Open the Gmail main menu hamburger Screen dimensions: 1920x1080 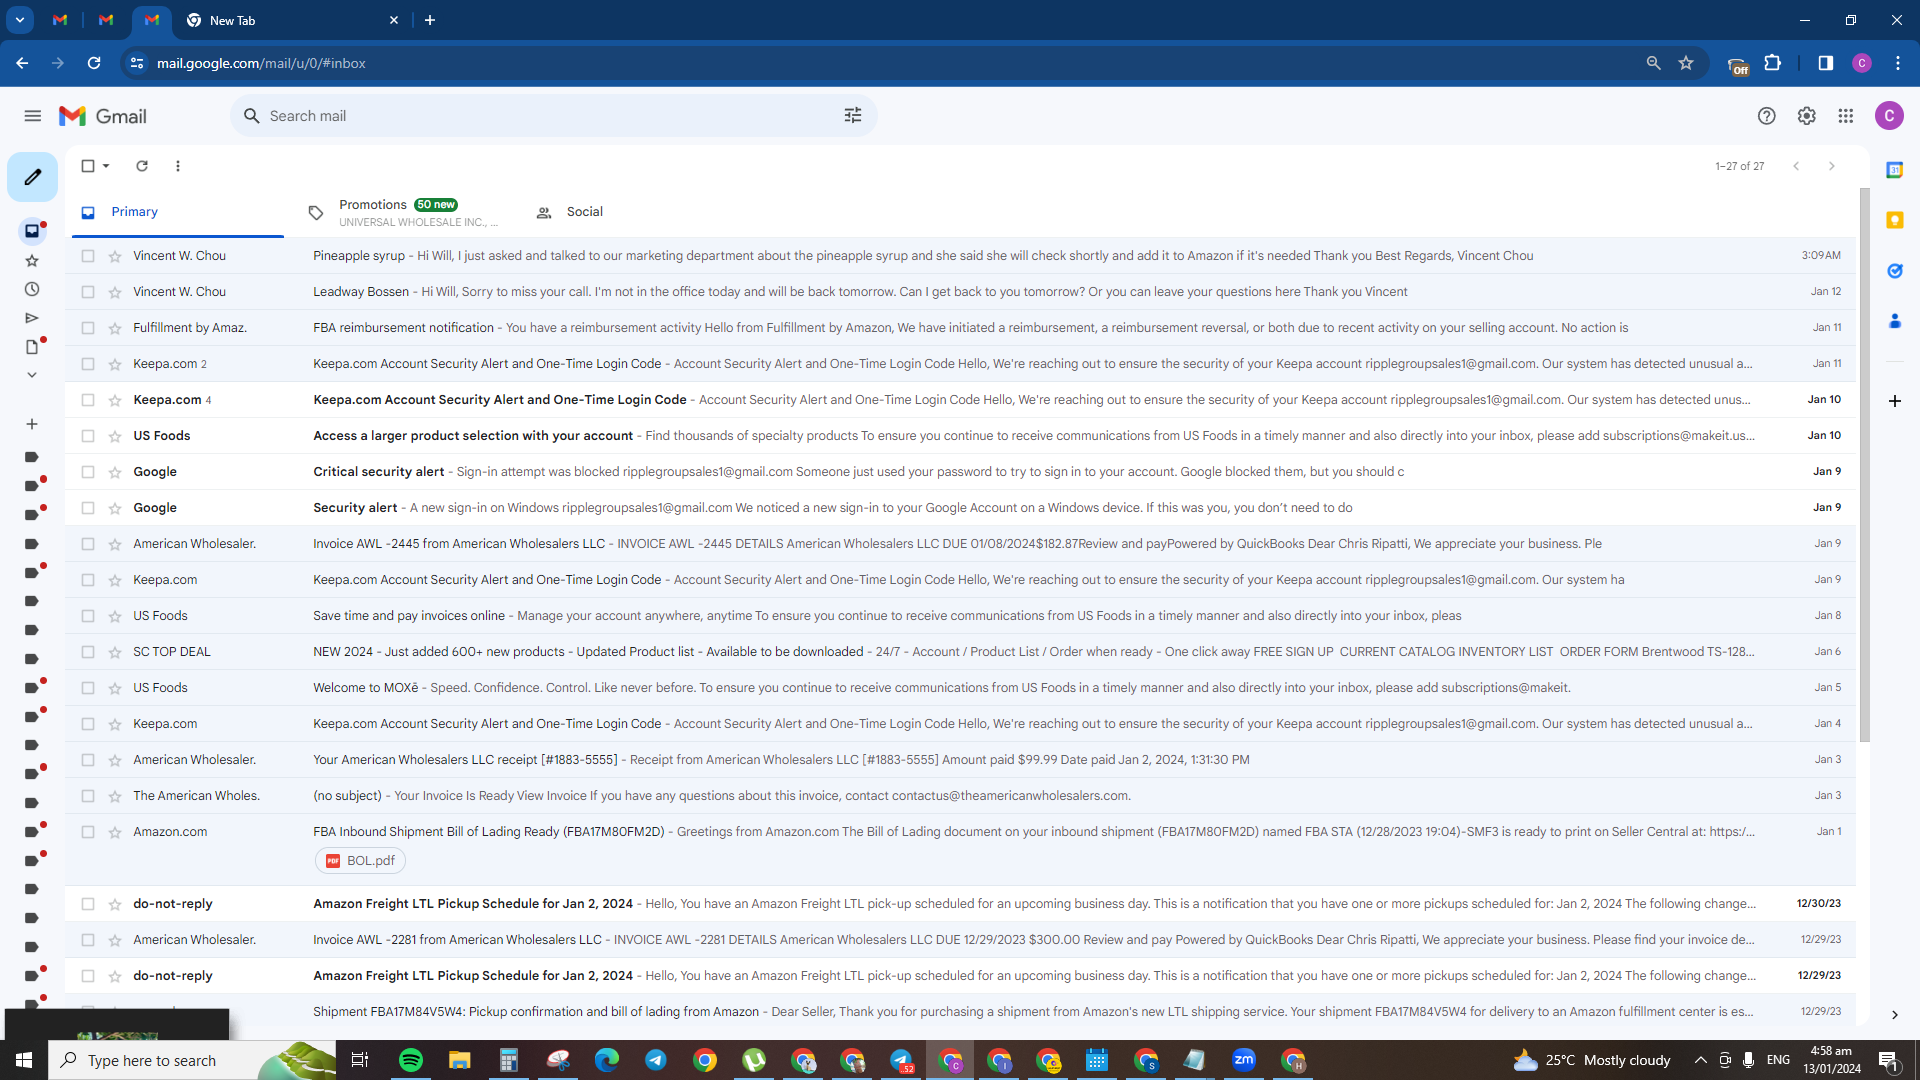click(33, 116)
